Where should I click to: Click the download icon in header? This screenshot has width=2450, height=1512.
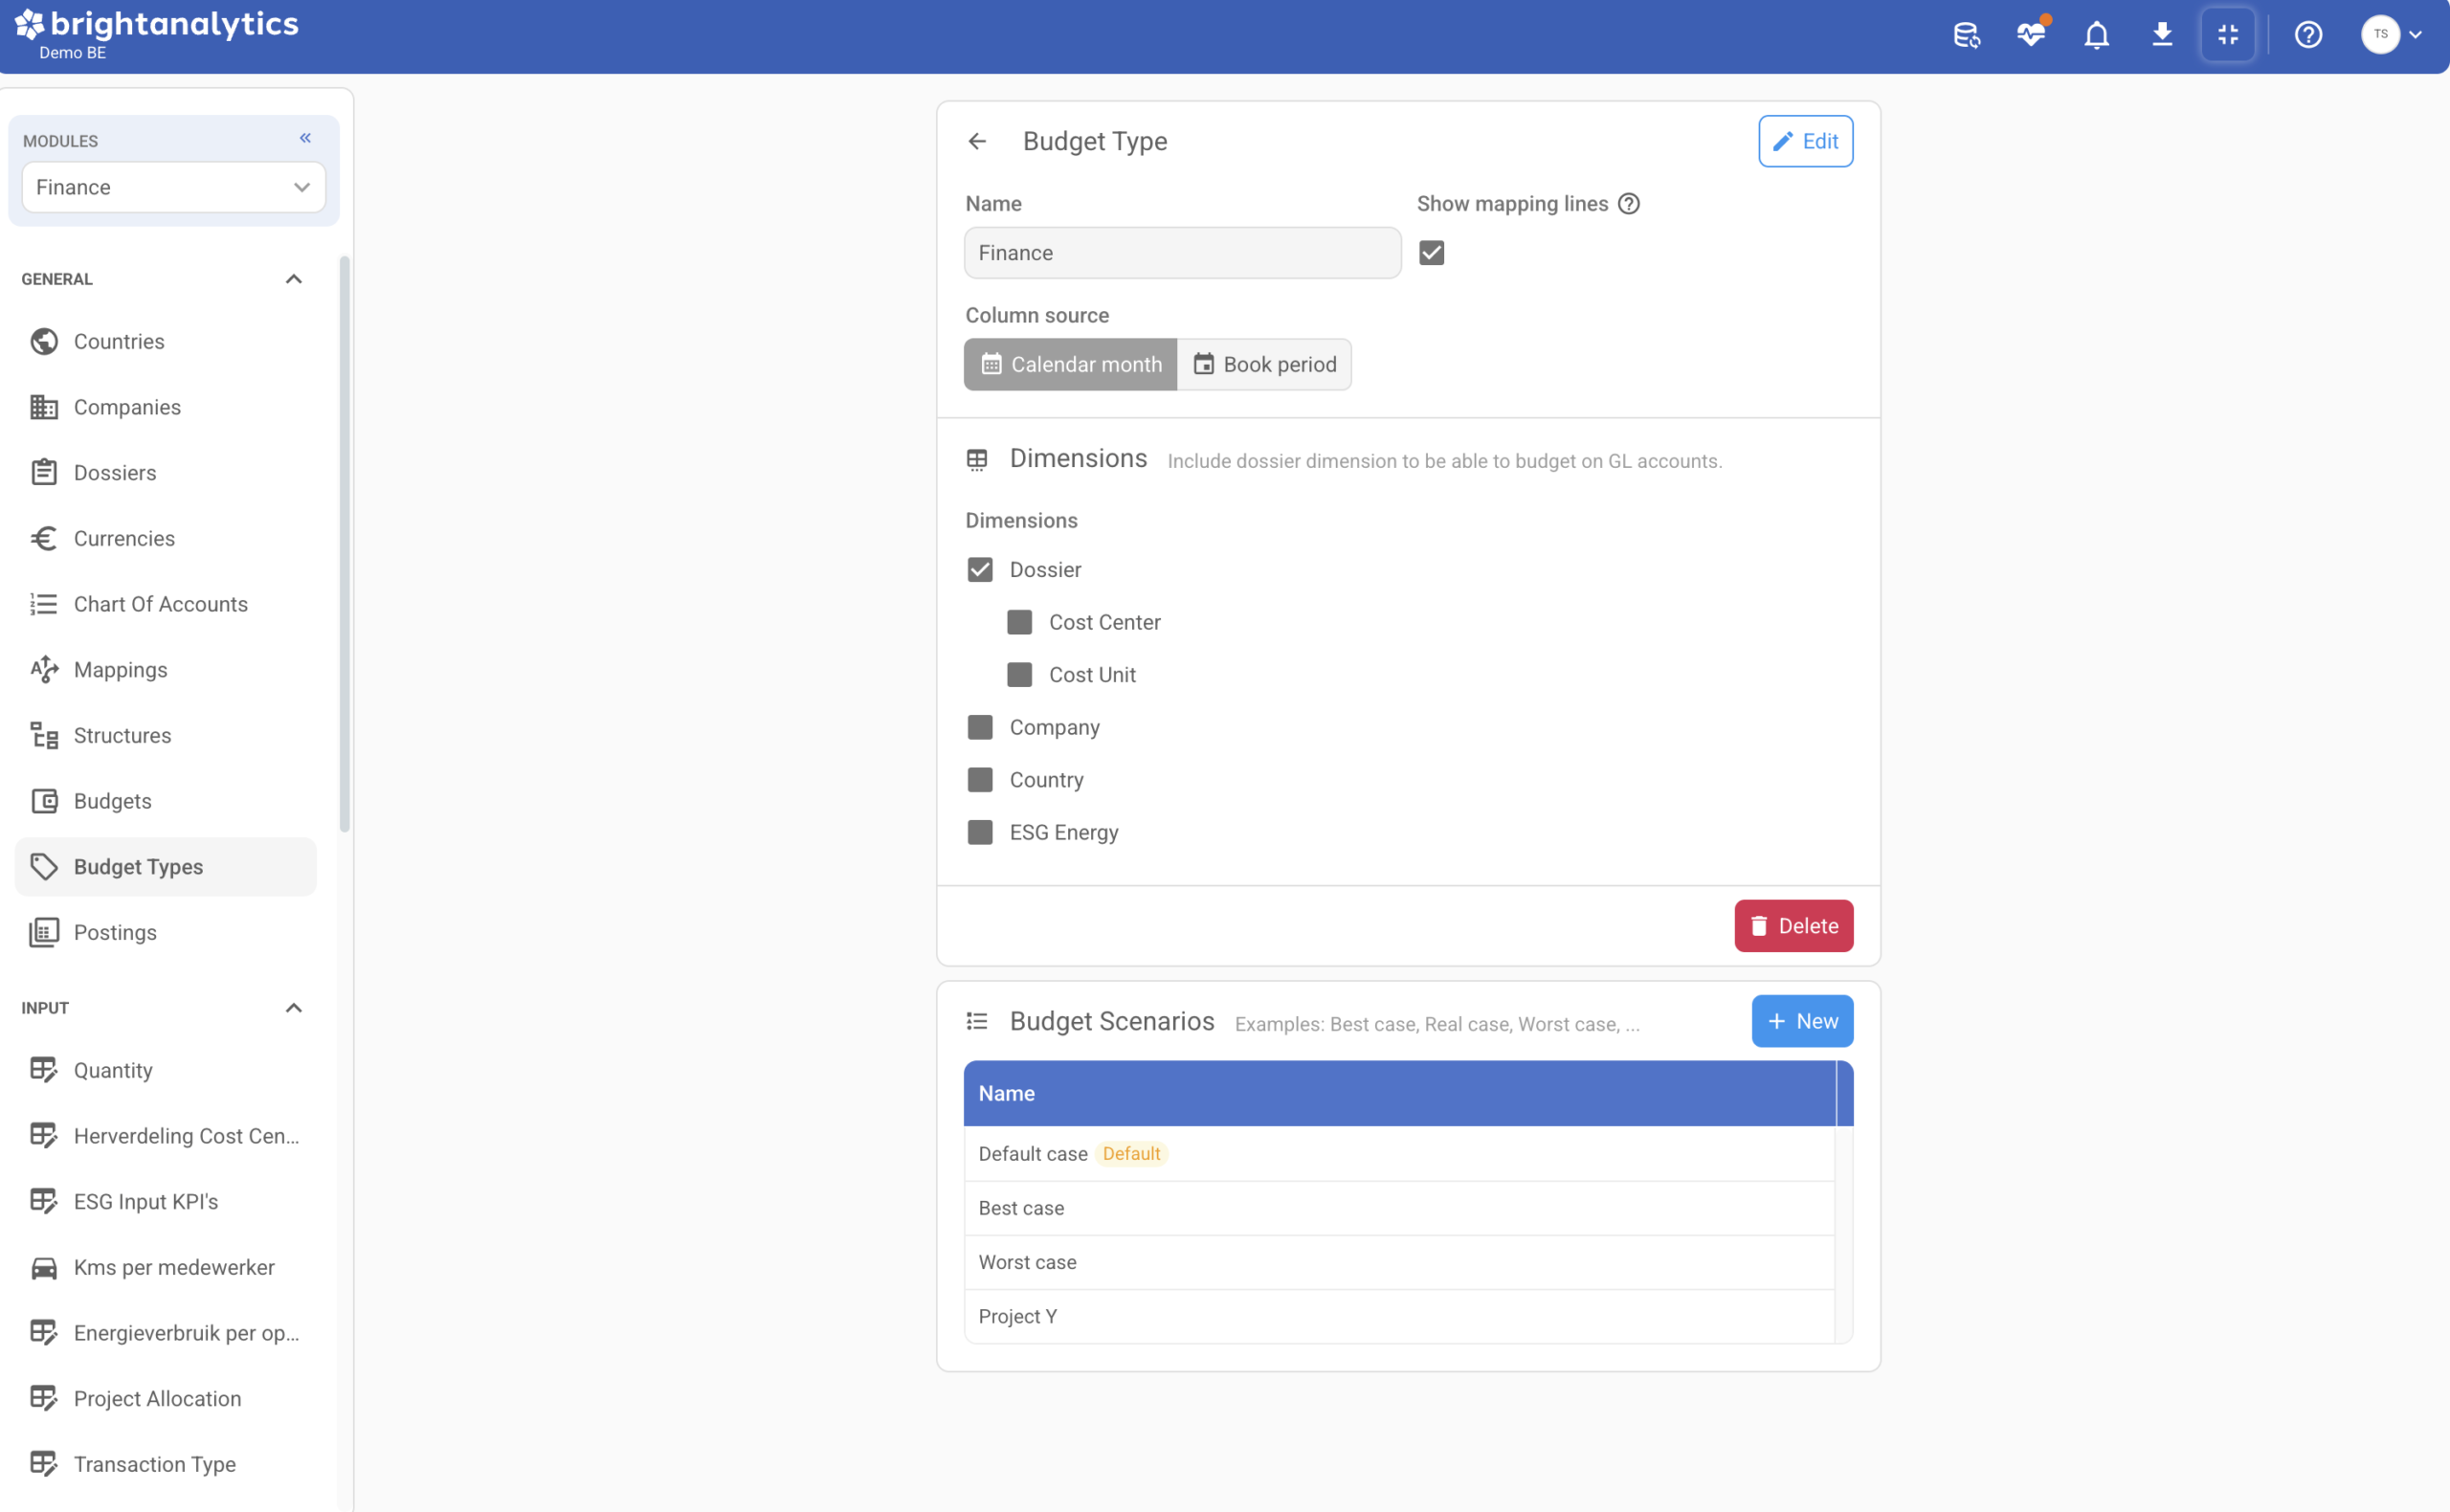click(2161, 35)
